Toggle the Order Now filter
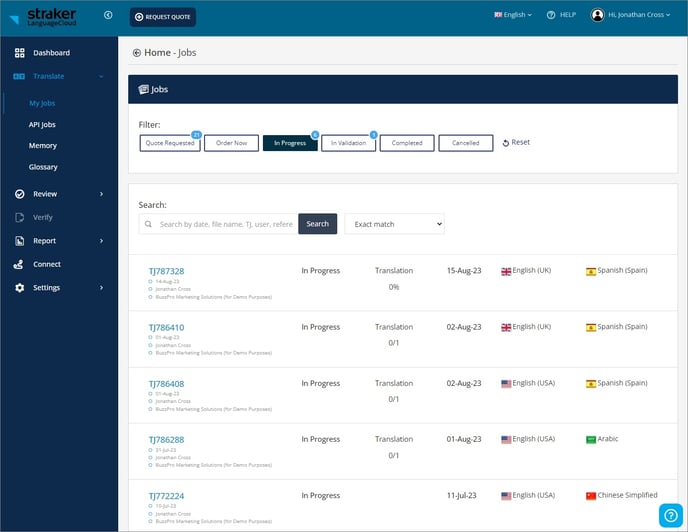 click(x=231, y=143)
